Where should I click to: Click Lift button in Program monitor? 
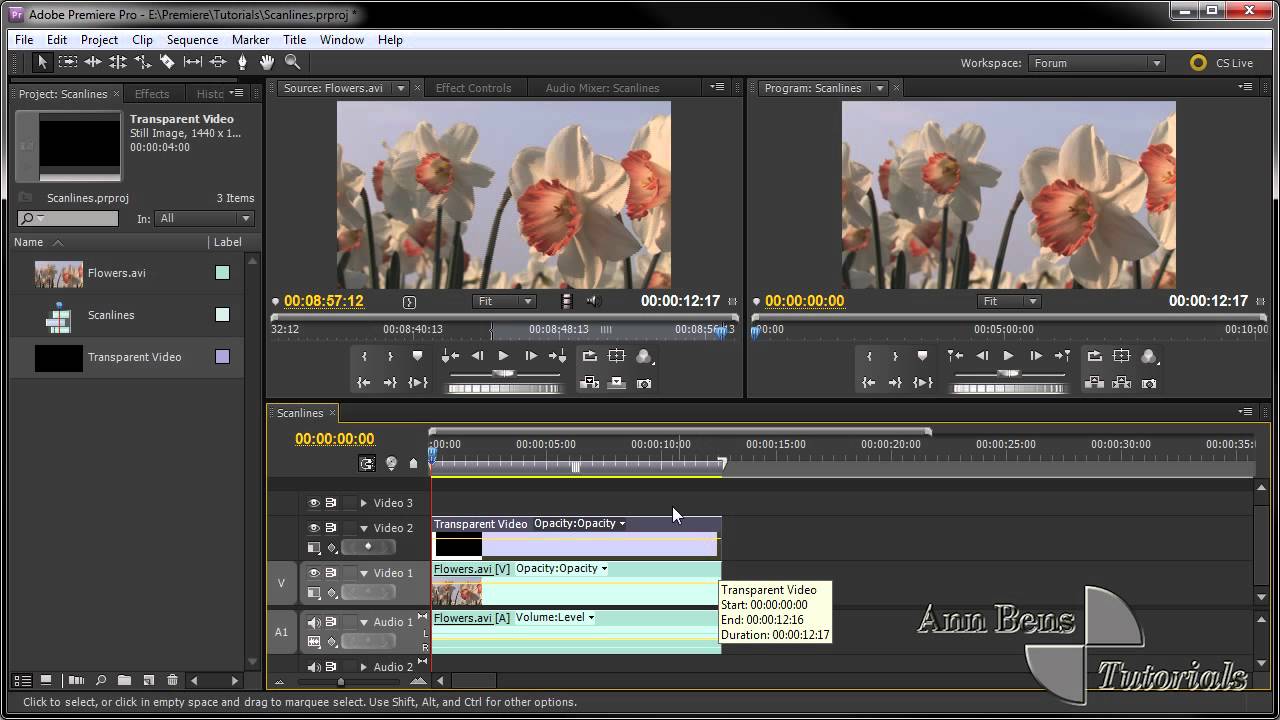click(x=1095, y=382)
